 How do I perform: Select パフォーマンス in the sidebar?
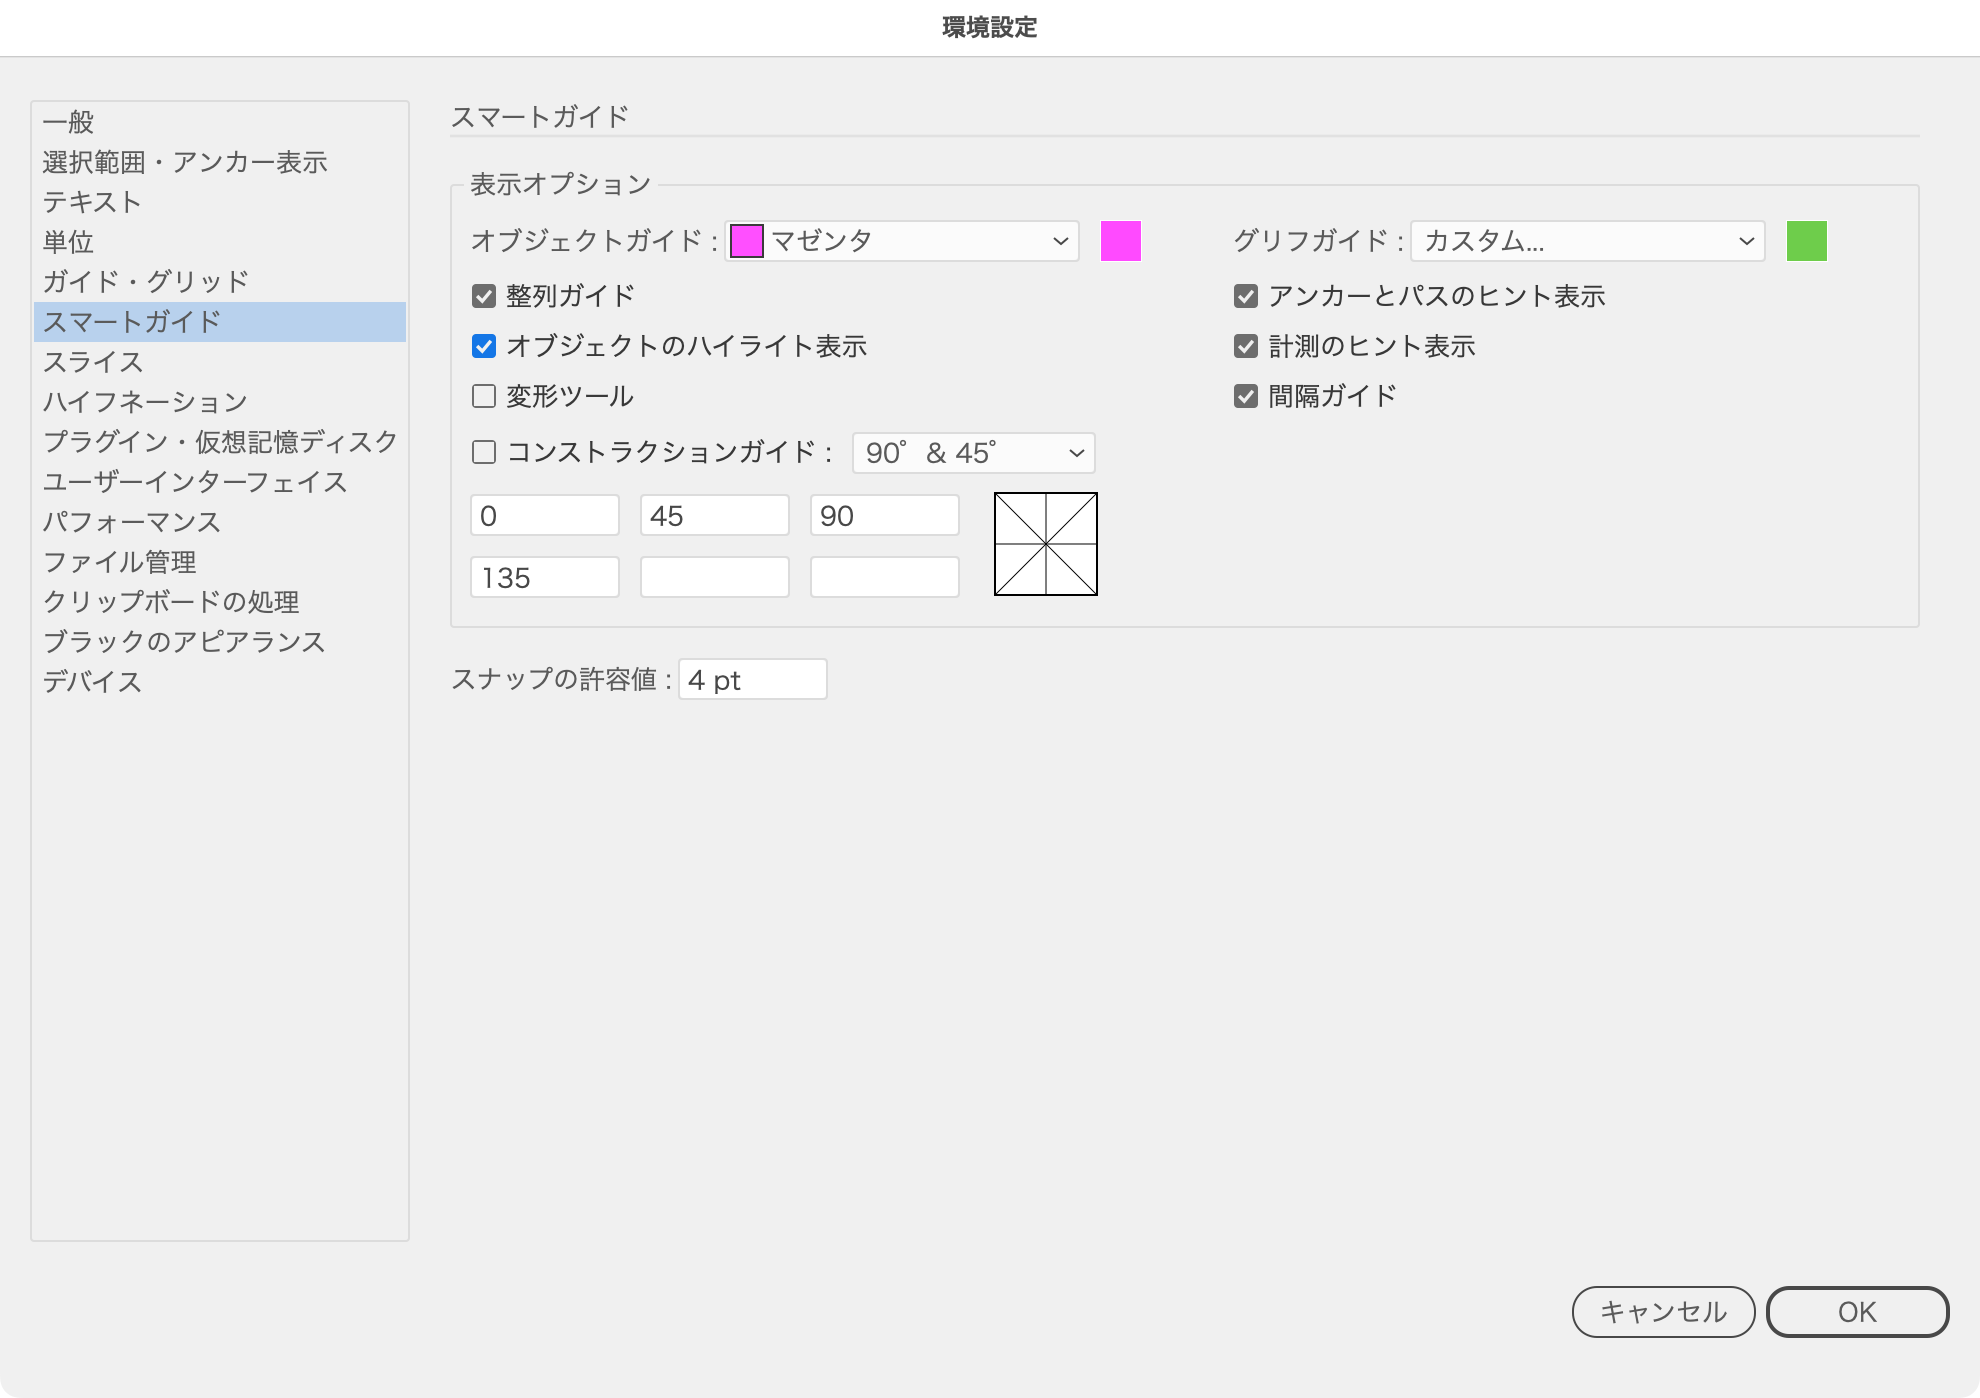pos(131,522)
